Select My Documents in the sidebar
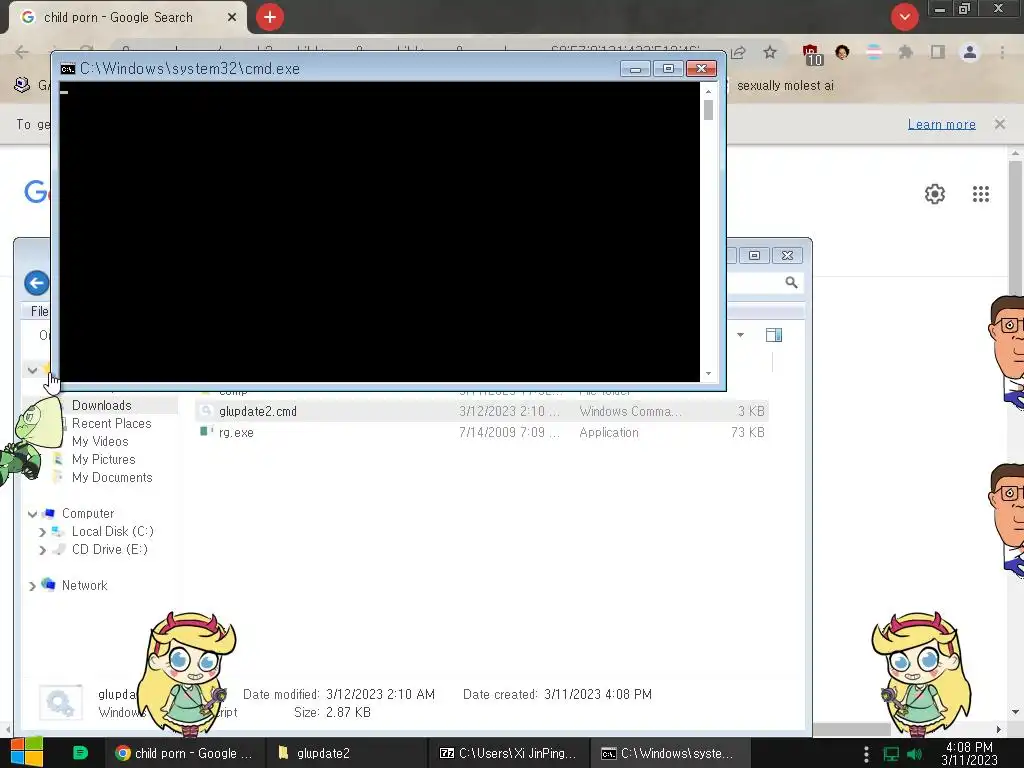This screenshot has width=1024, height=768. point(112,477)
